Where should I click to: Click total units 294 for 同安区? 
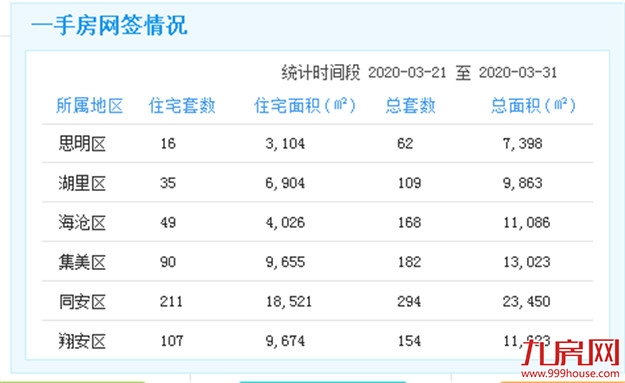pyautogui.click(x=409, y=301)
